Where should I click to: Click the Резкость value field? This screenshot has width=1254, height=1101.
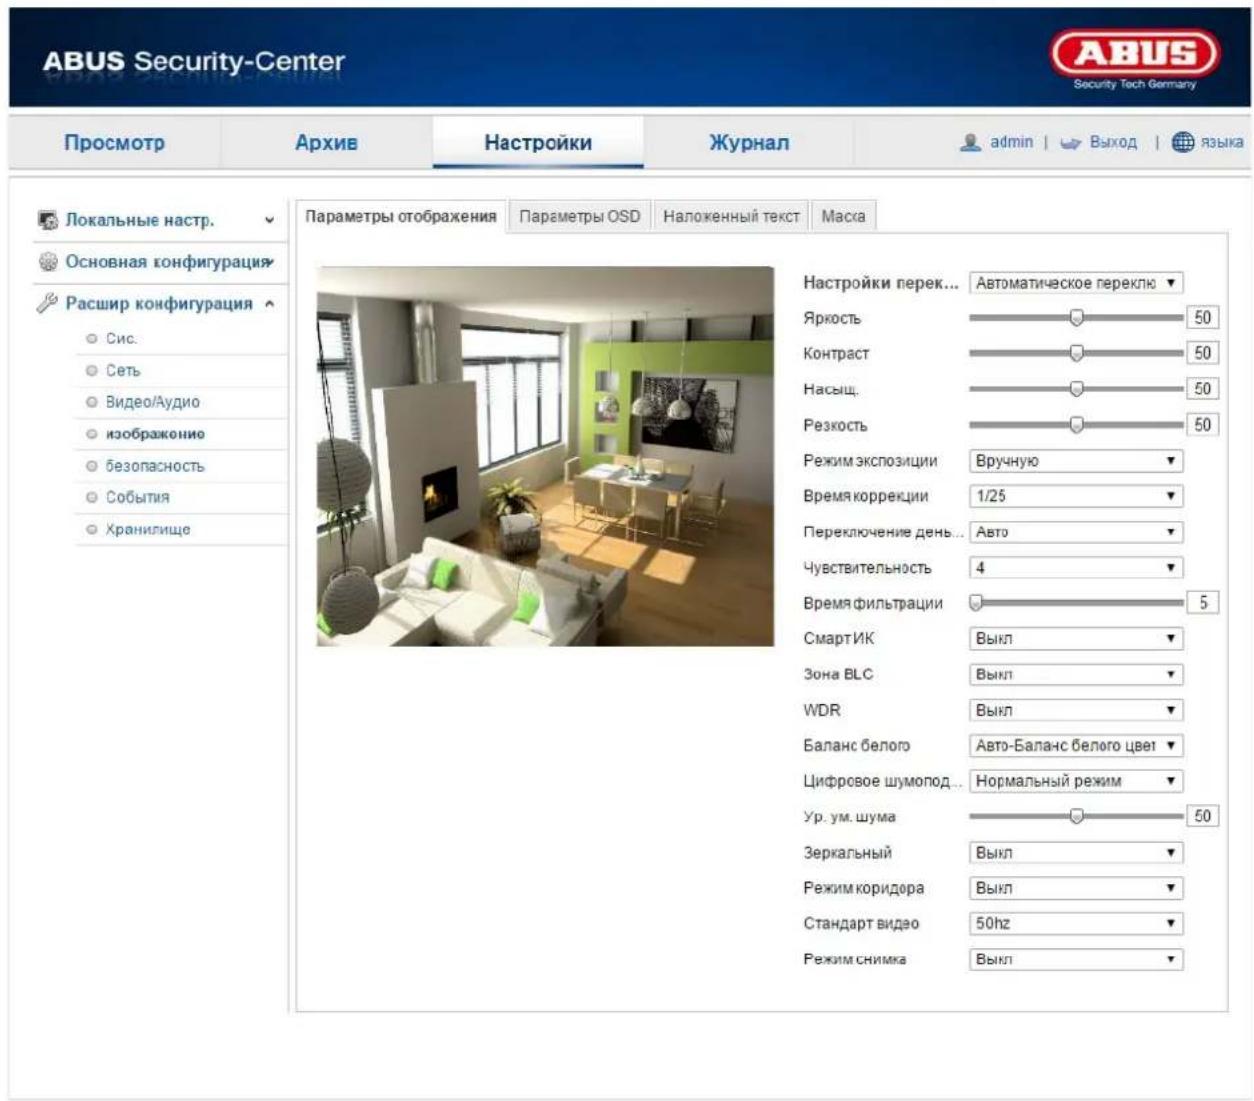(x=1203, y=425)
